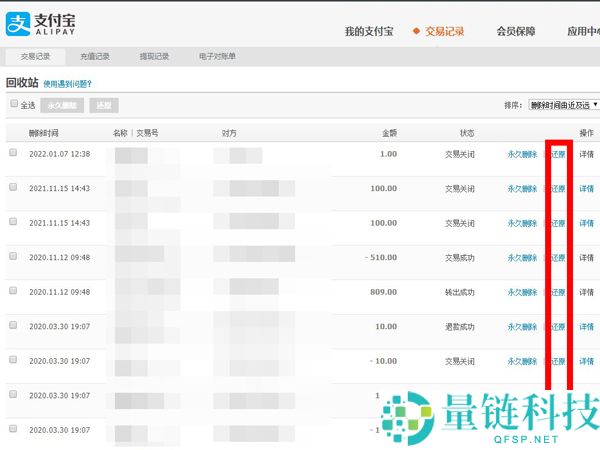Image resolution: width=600 pixels, height=450 pixels.
Task: Switch to the 充值记录 tab
Action: 95,56
